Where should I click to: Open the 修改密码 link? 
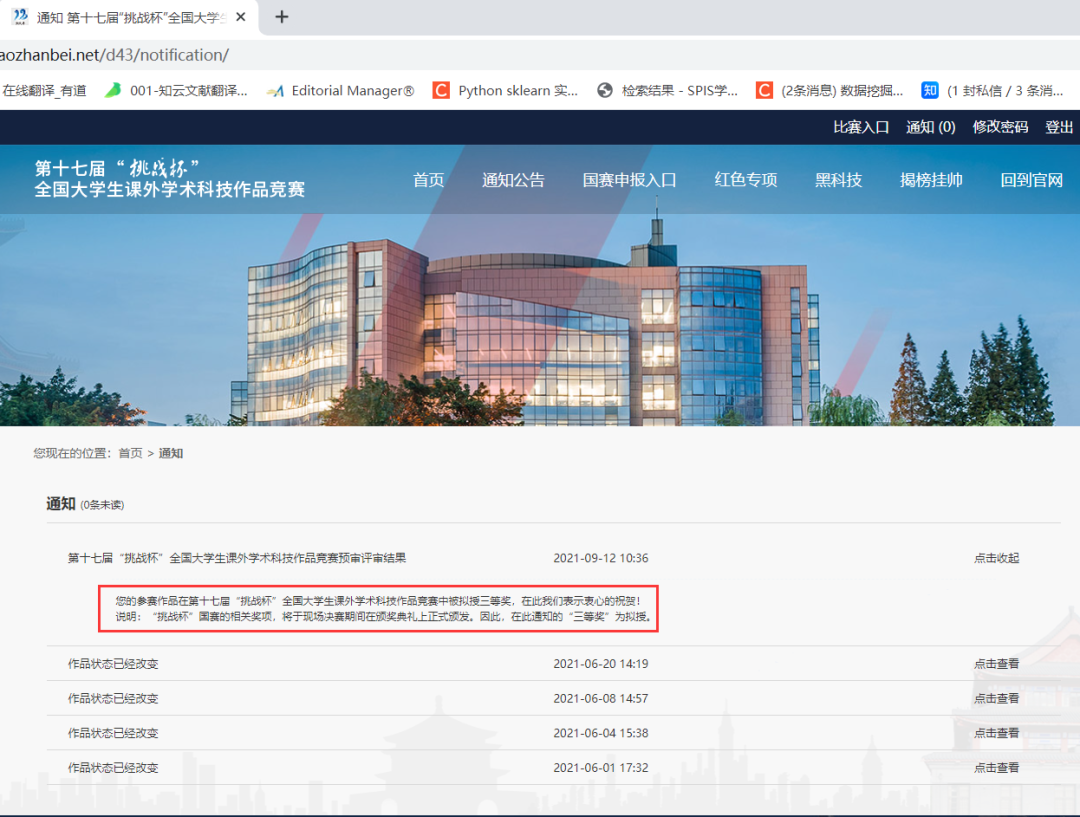click(1000, 127)
